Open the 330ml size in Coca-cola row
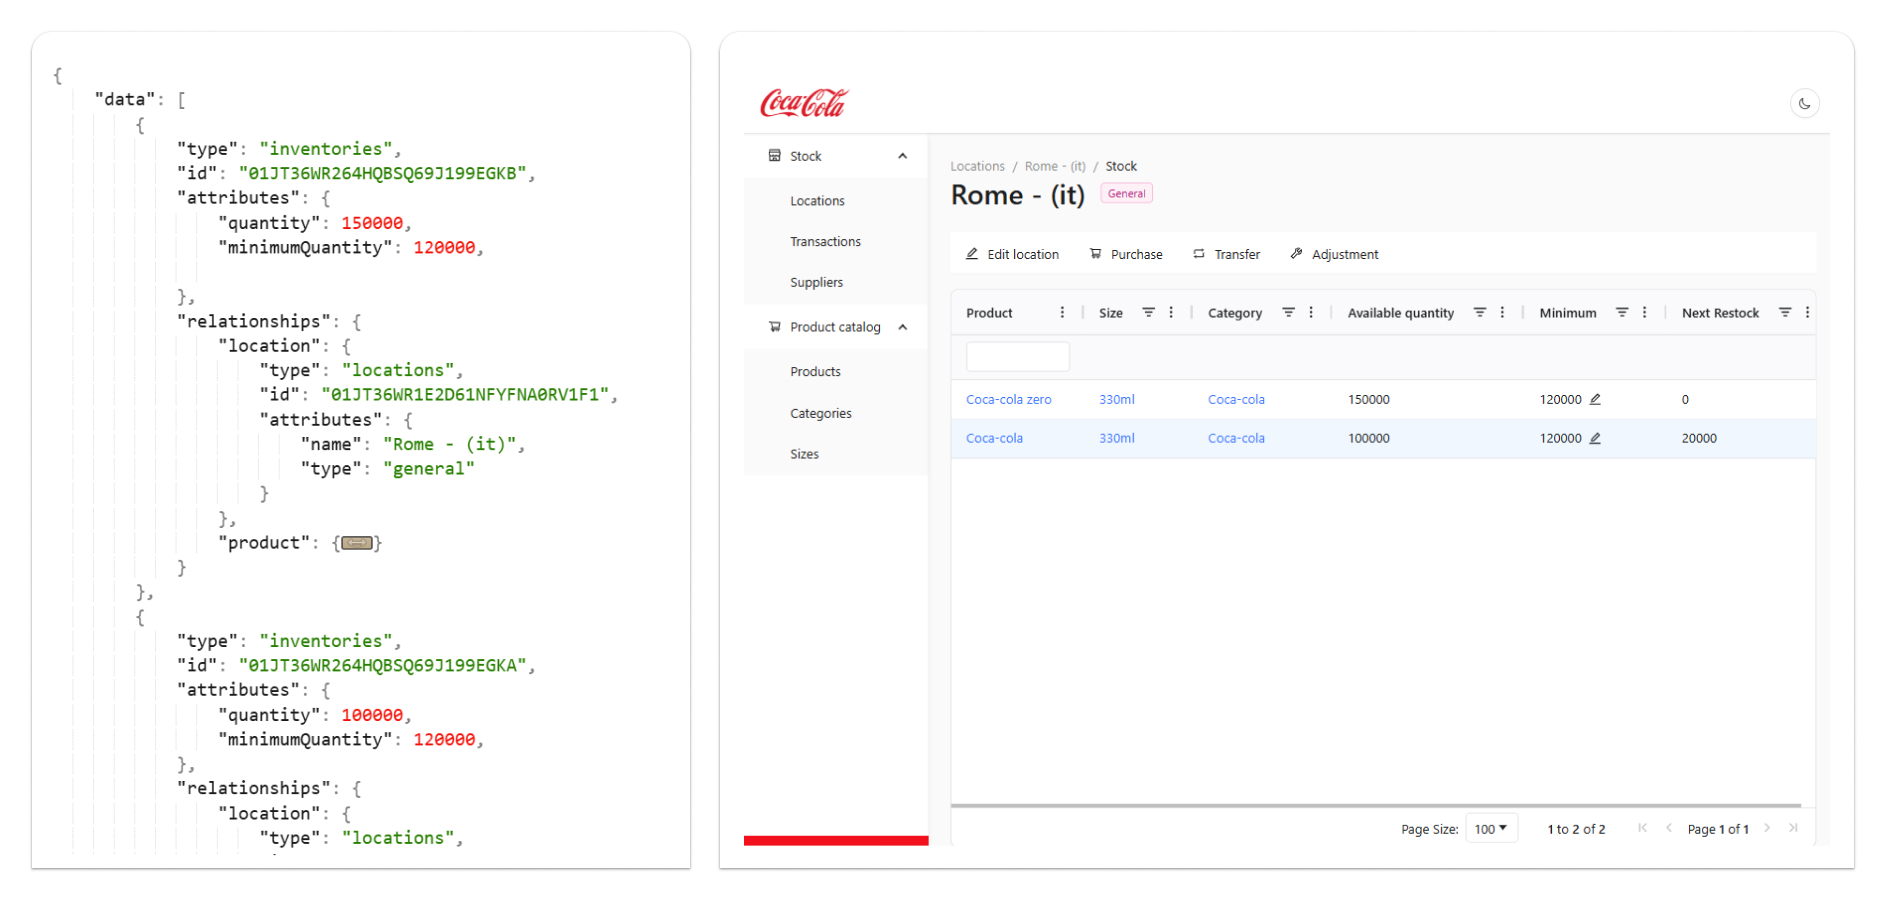The width and height of the screenshot is (1886, 900). 1116,439
